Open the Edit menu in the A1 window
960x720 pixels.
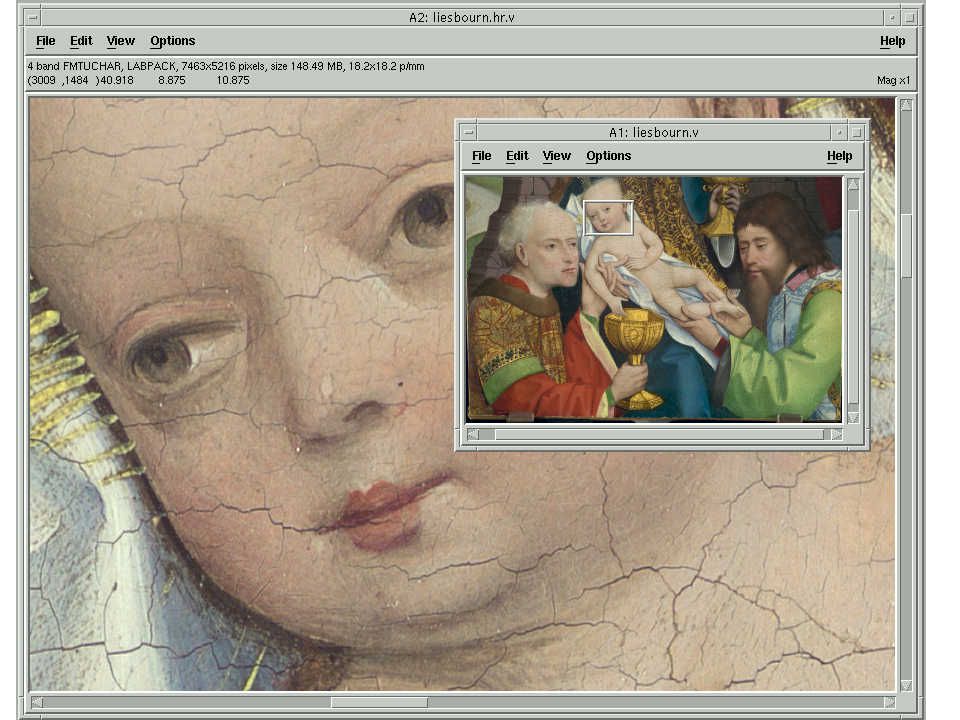click(517, 156)
